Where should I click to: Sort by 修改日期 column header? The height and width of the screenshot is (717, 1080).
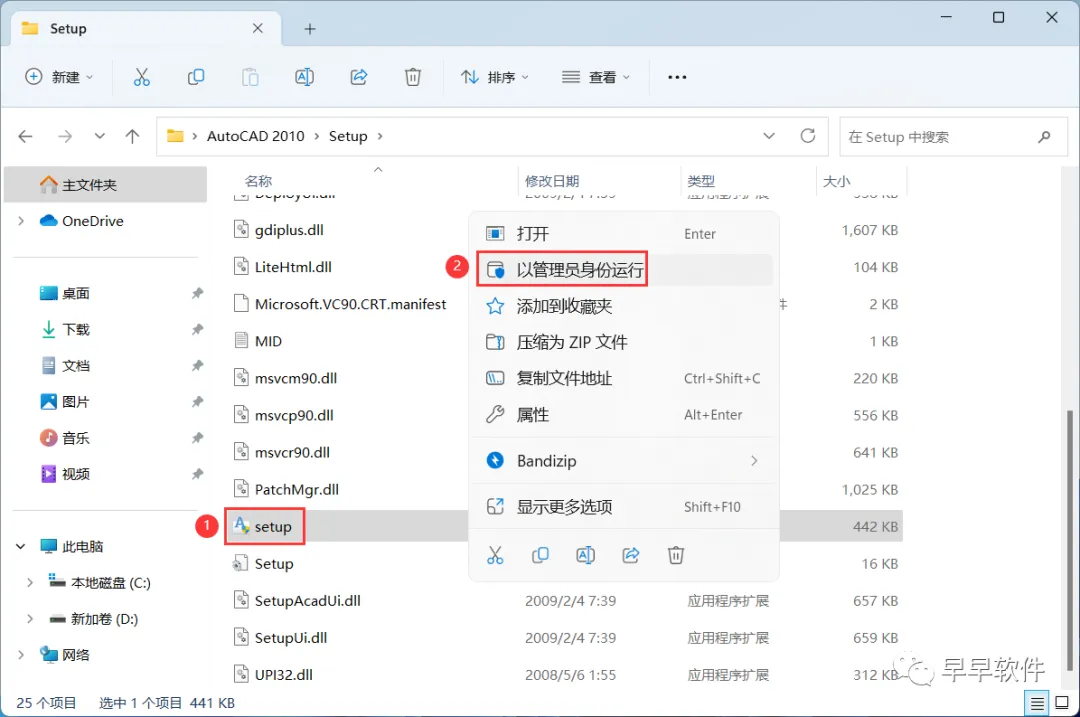(x=552, y=181)
